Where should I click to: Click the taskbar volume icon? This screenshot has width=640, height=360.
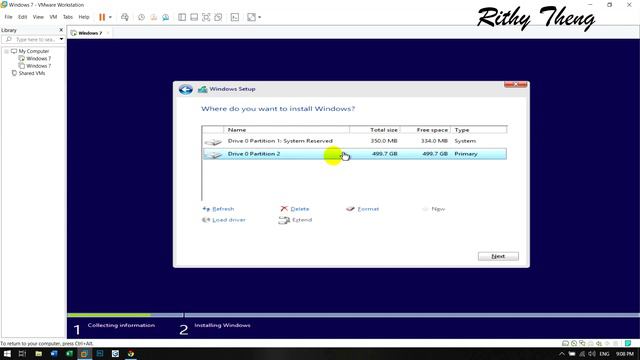[592, 354]
